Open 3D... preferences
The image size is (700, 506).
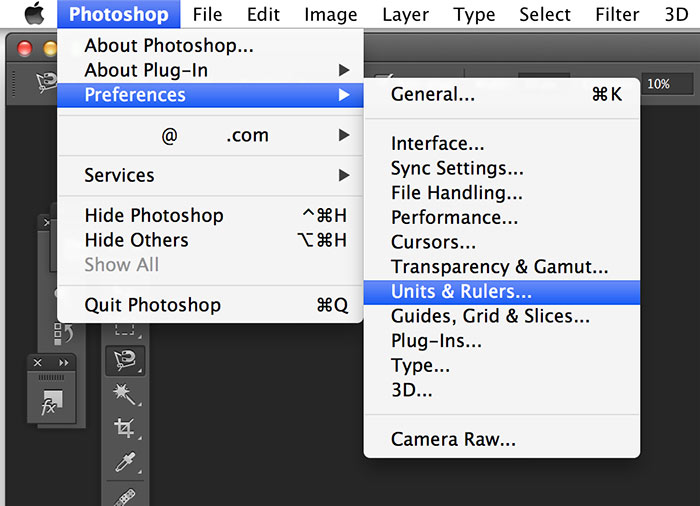point(502,390)
